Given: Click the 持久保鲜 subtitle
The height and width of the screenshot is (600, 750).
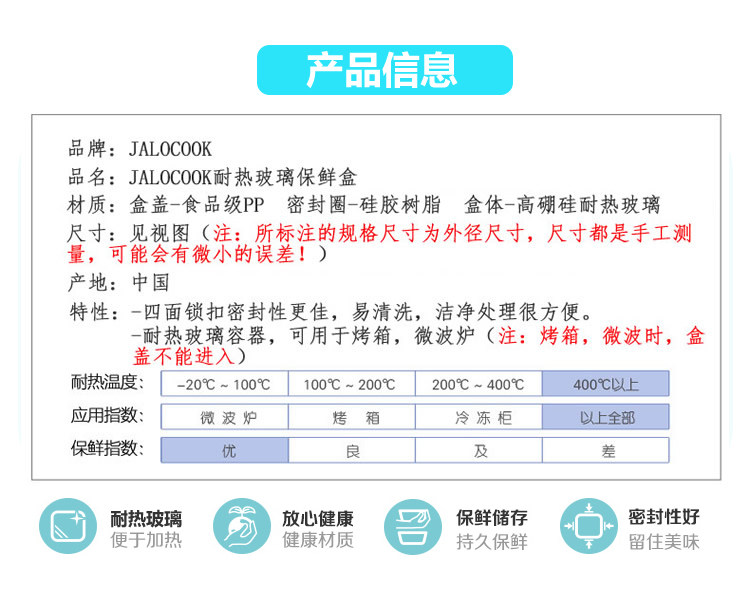Looking at the screenshot, I should click(x=492, y=542).
